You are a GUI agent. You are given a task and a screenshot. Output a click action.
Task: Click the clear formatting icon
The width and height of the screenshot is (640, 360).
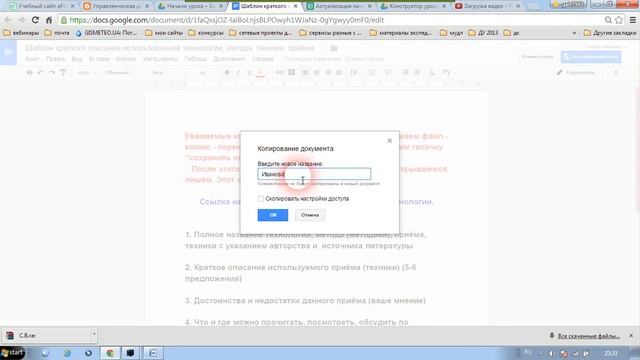pyautogui.click(x=432, y=73)
